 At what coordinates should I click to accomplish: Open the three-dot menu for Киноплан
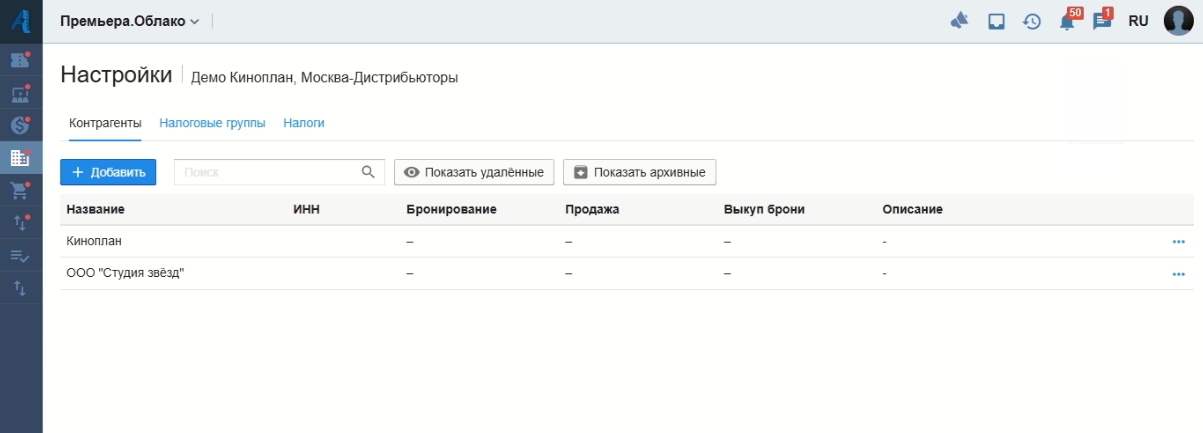1178,242
